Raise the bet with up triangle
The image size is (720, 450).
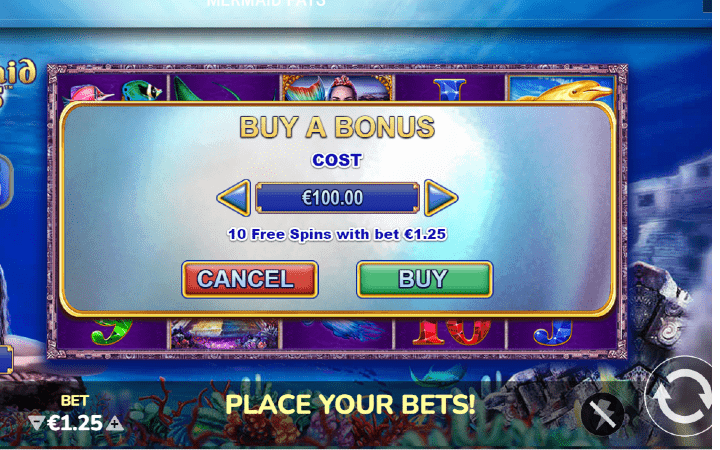point(115,423)
